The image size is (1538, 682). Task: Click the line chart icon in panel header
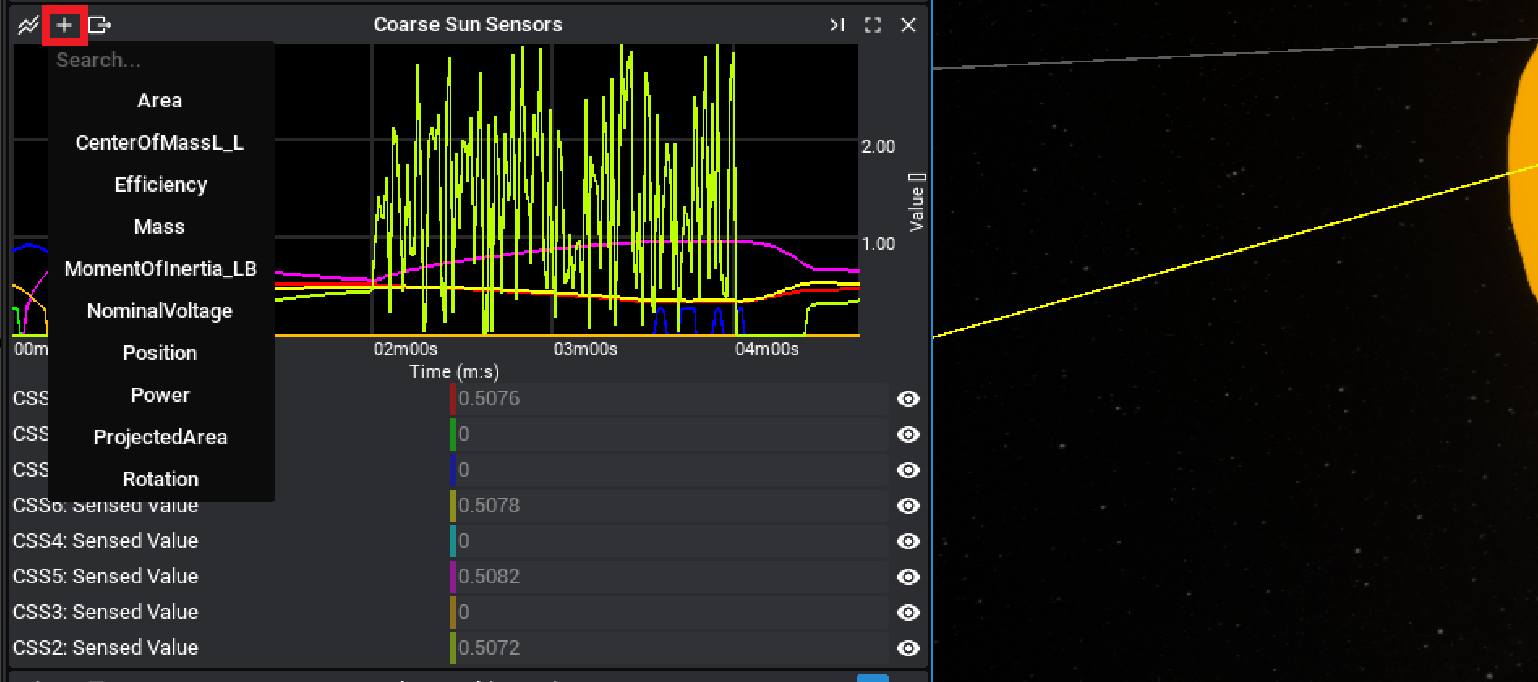point(28,25)
